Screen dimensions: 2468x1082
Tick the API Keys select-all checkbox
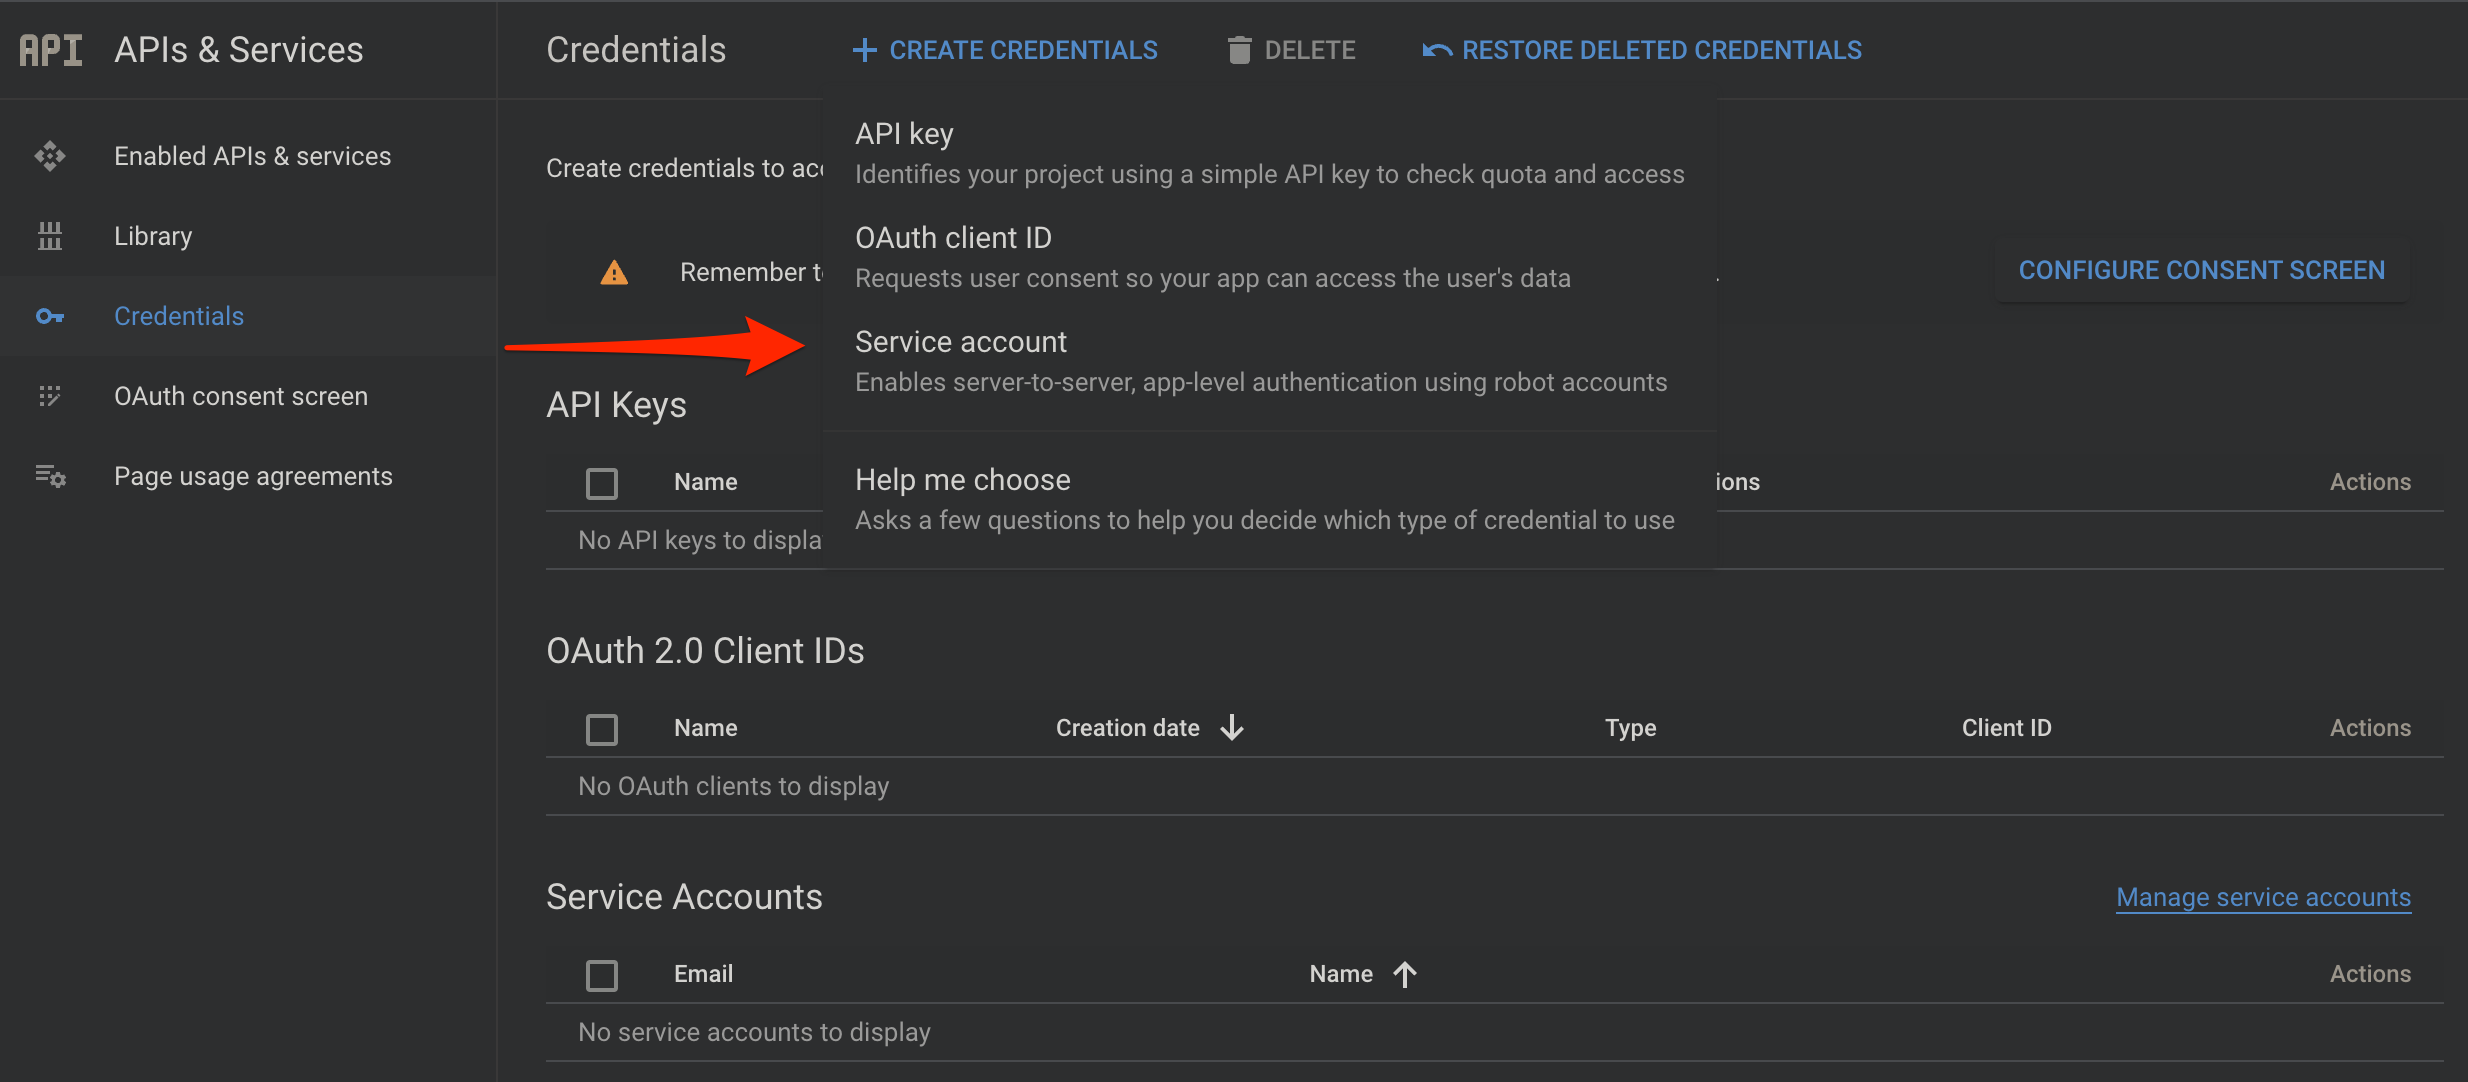602,483
